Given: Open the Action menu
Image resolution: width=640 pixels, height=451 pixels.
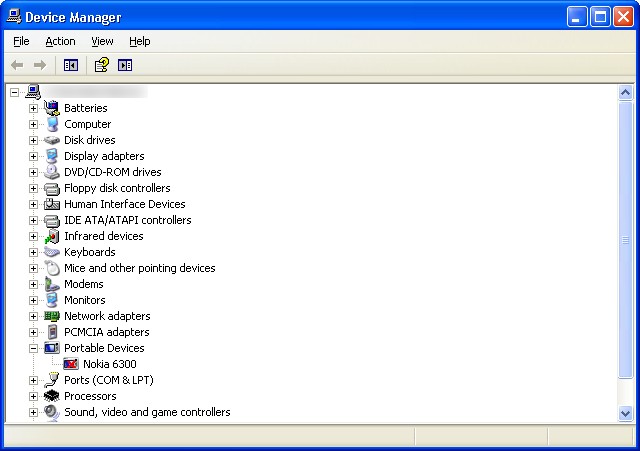Looking at the screenshot, I should tap(60, 41).
